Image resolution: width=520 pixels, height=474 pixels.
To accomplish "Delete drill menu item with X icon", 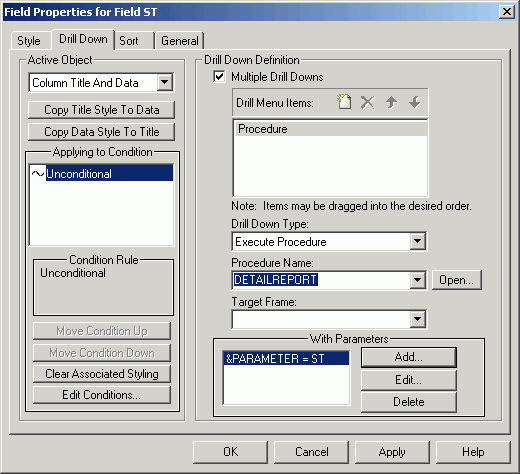I will 367,102.
